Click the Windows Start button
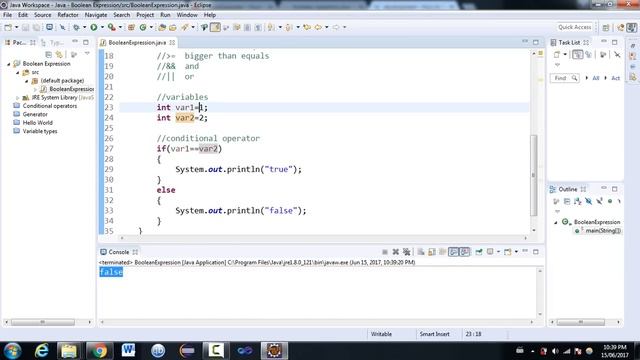This screenshot has height=360, width=640. click(12, 351)
